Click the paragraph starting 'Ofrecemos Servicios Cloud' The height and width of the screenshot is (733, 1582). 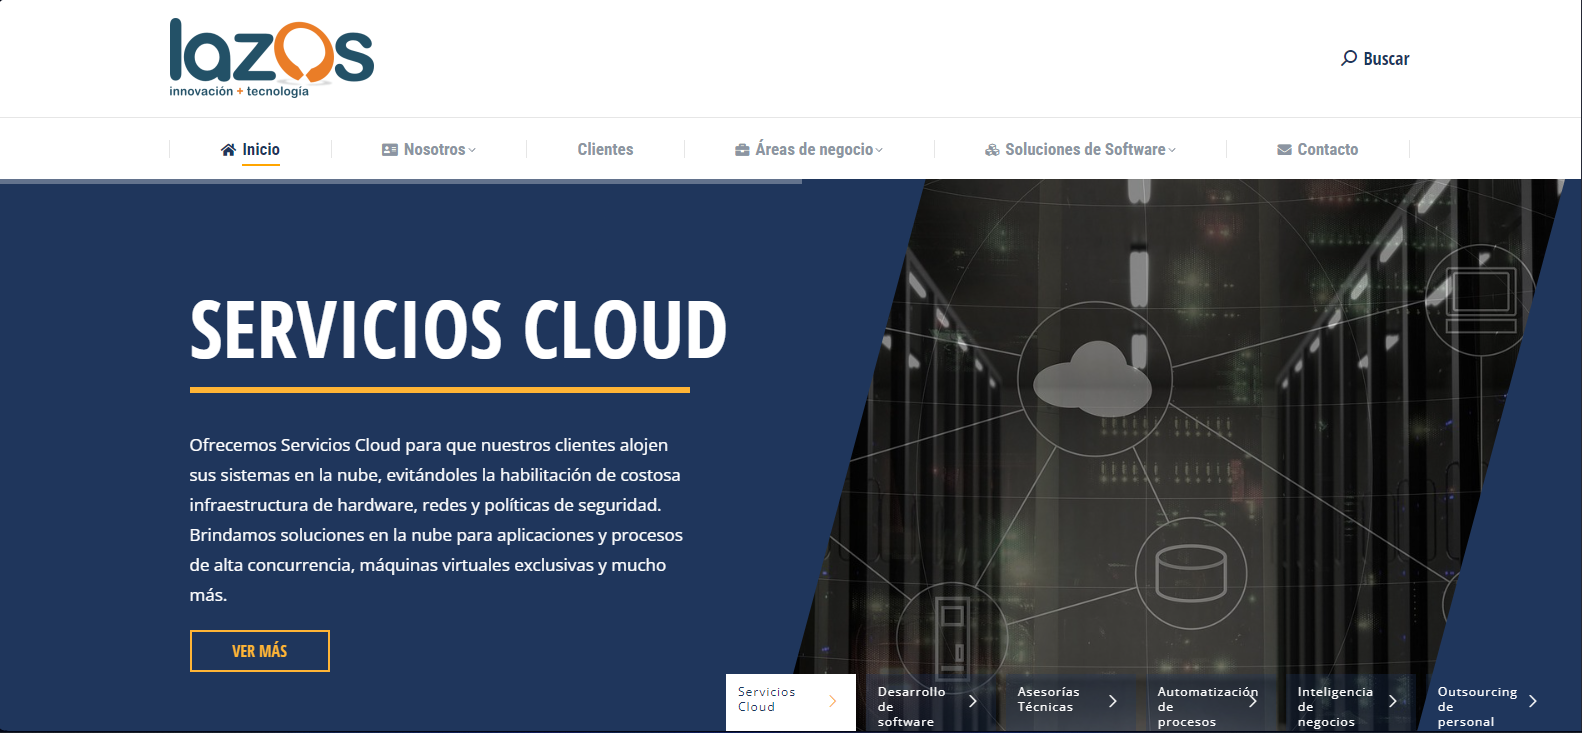tap(436, 520)
